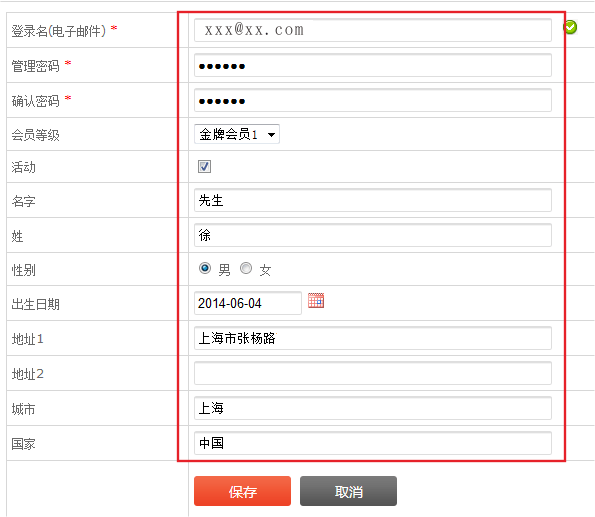The image size is (595, 517).
Task: Focus the login email input field
Action: click(x=373, y=30)
